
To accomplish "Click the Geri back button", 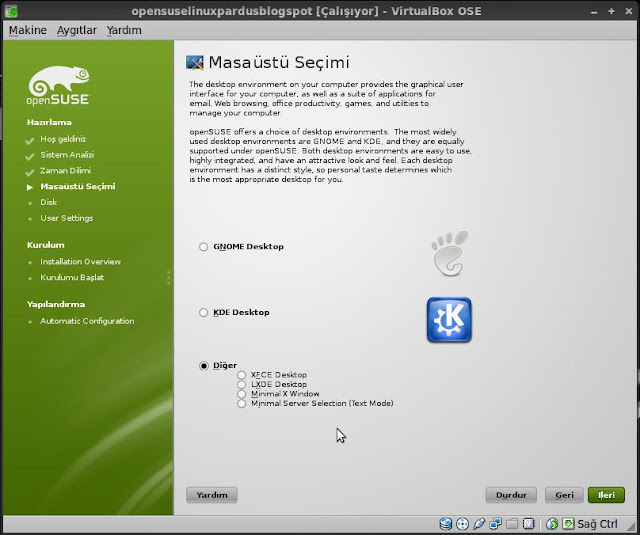I will point(564,495).
